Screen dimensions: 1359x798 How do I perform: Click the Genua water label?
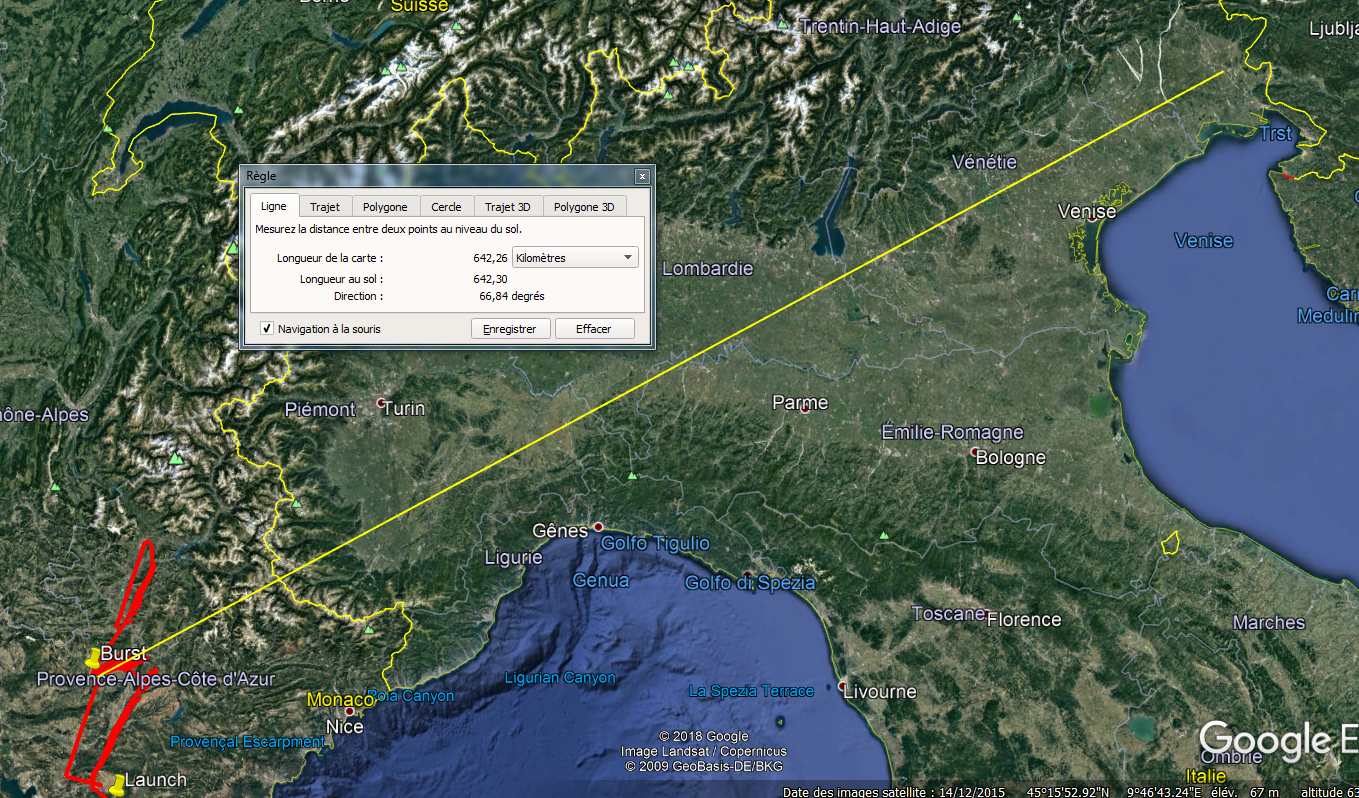click(601, 581)
